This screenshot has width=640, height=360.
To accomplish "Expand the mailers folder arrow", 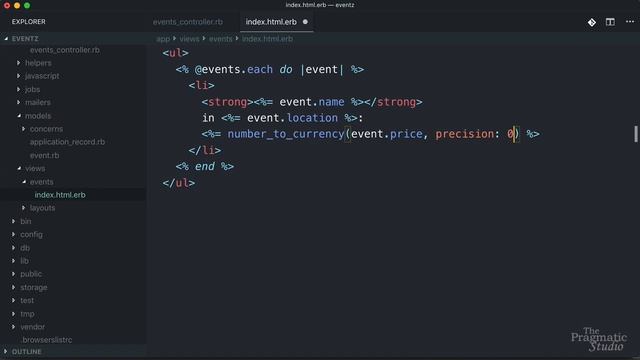I will tap(18, 102).
